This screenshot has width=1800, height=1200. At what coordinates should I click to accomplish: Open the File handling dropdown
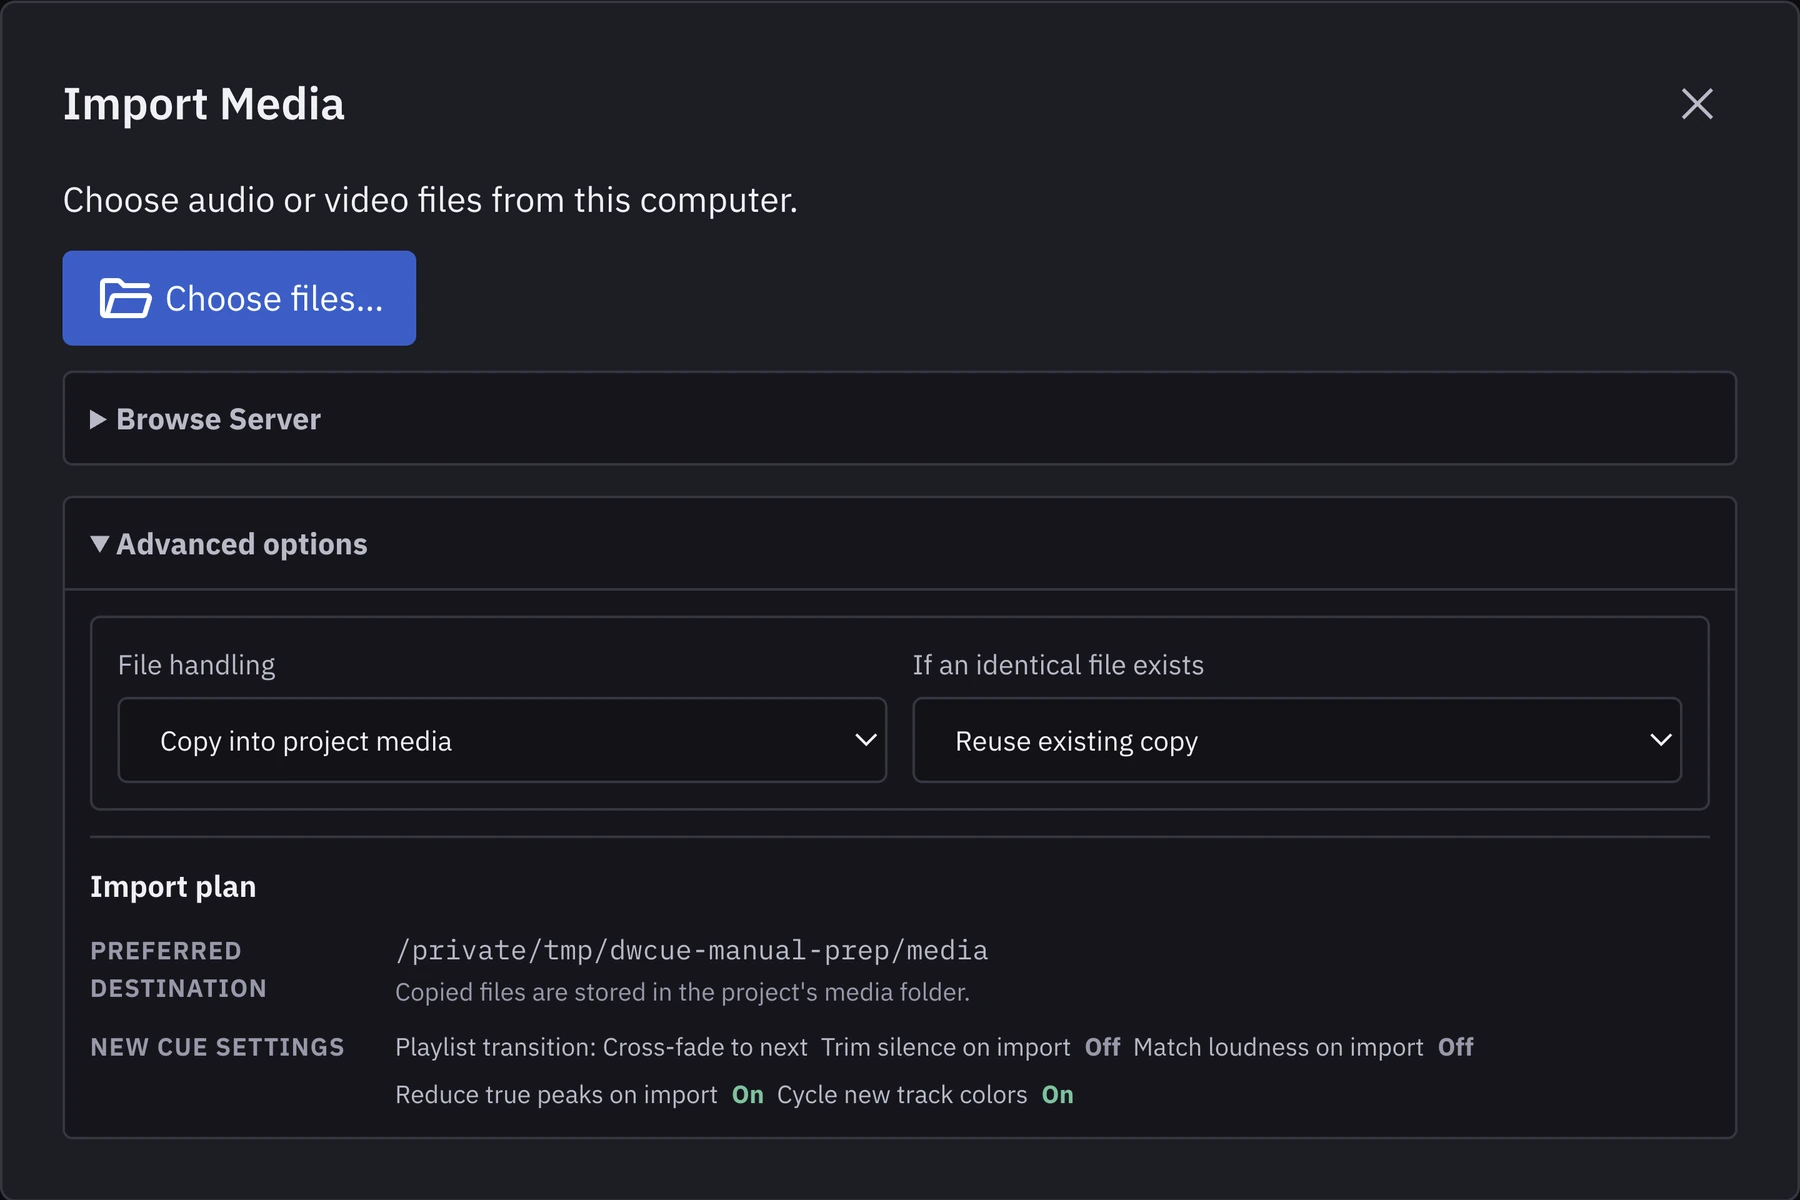click(x=502, y=740)
